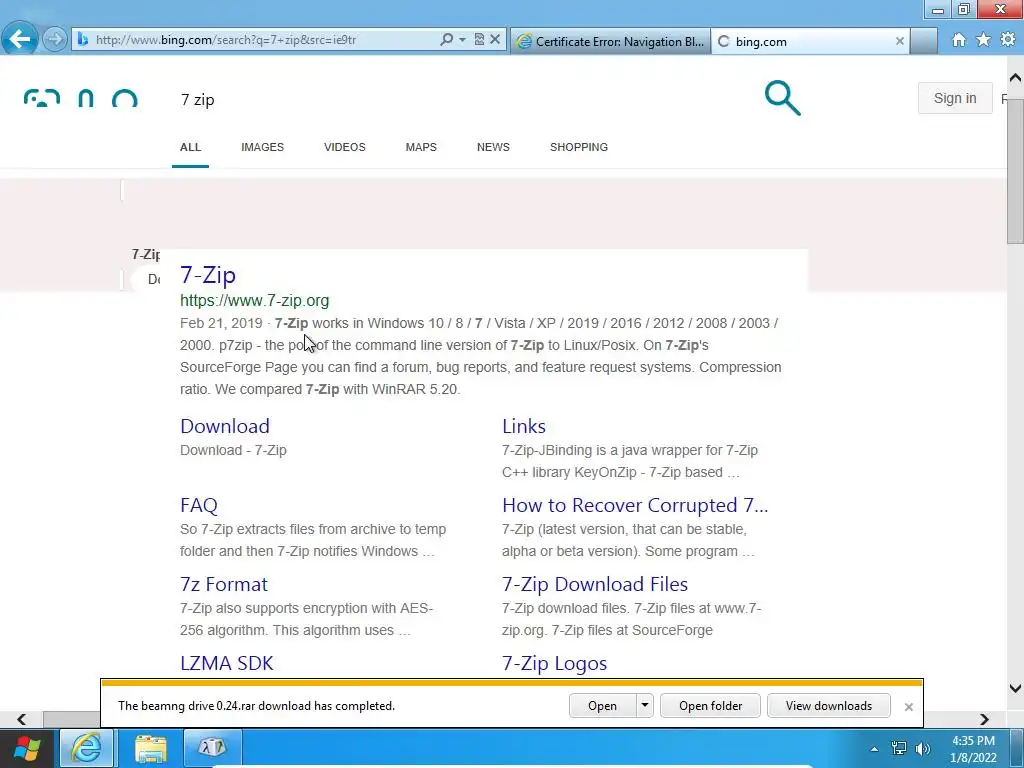1024x768 pixels.
Task: Open the https://www.7-zip.org URL link
Action: click(x=254, y=300)
